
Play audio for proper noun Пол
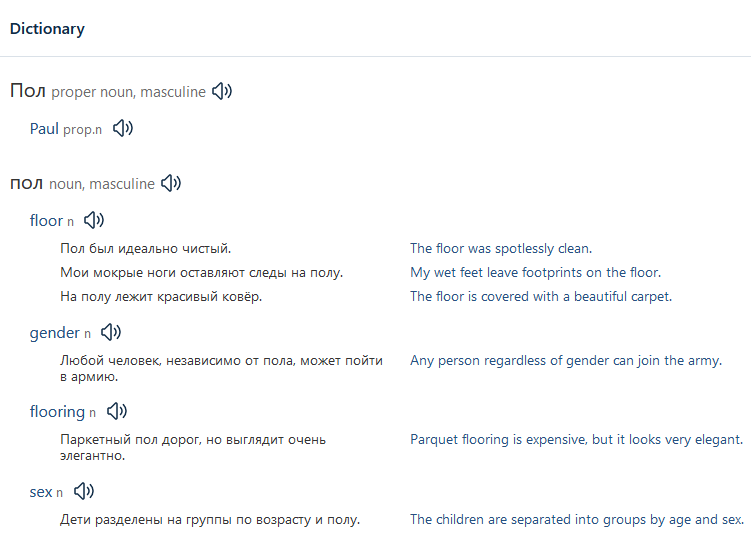point(222,91)
